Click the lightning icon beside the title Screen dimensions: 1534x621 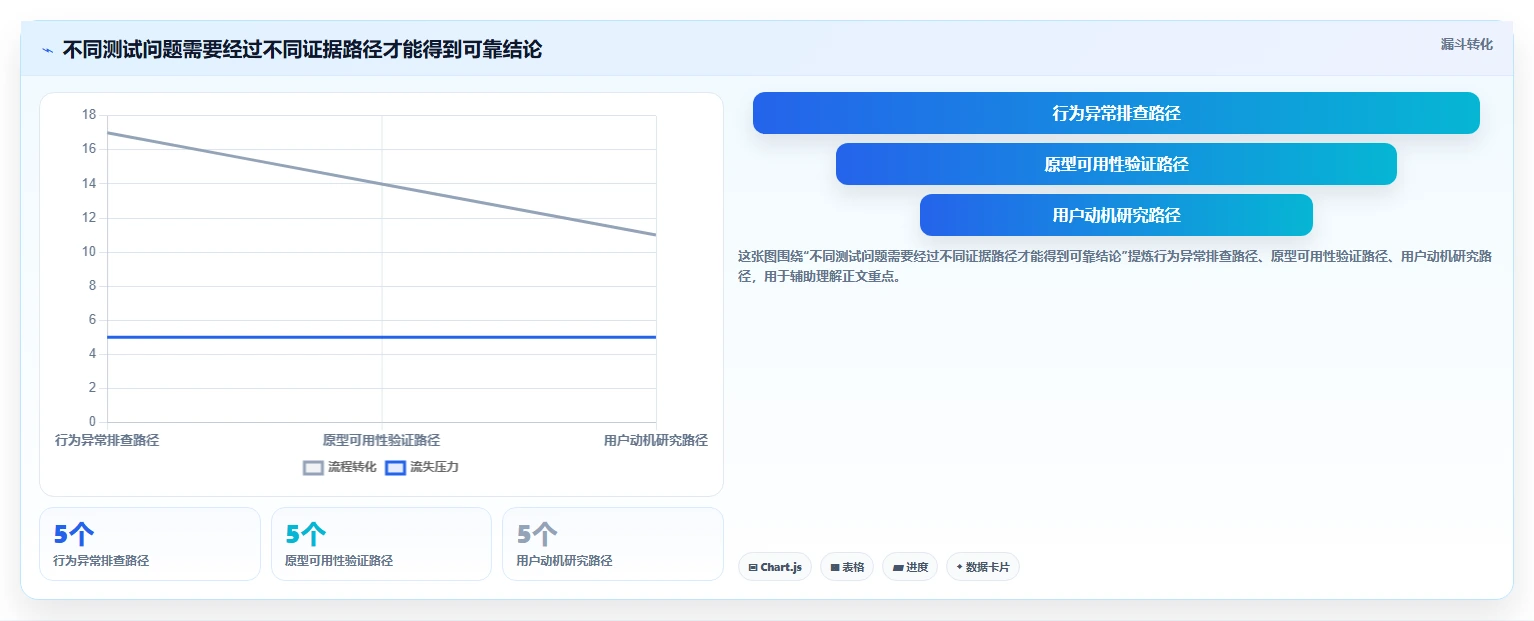[47, 50]
